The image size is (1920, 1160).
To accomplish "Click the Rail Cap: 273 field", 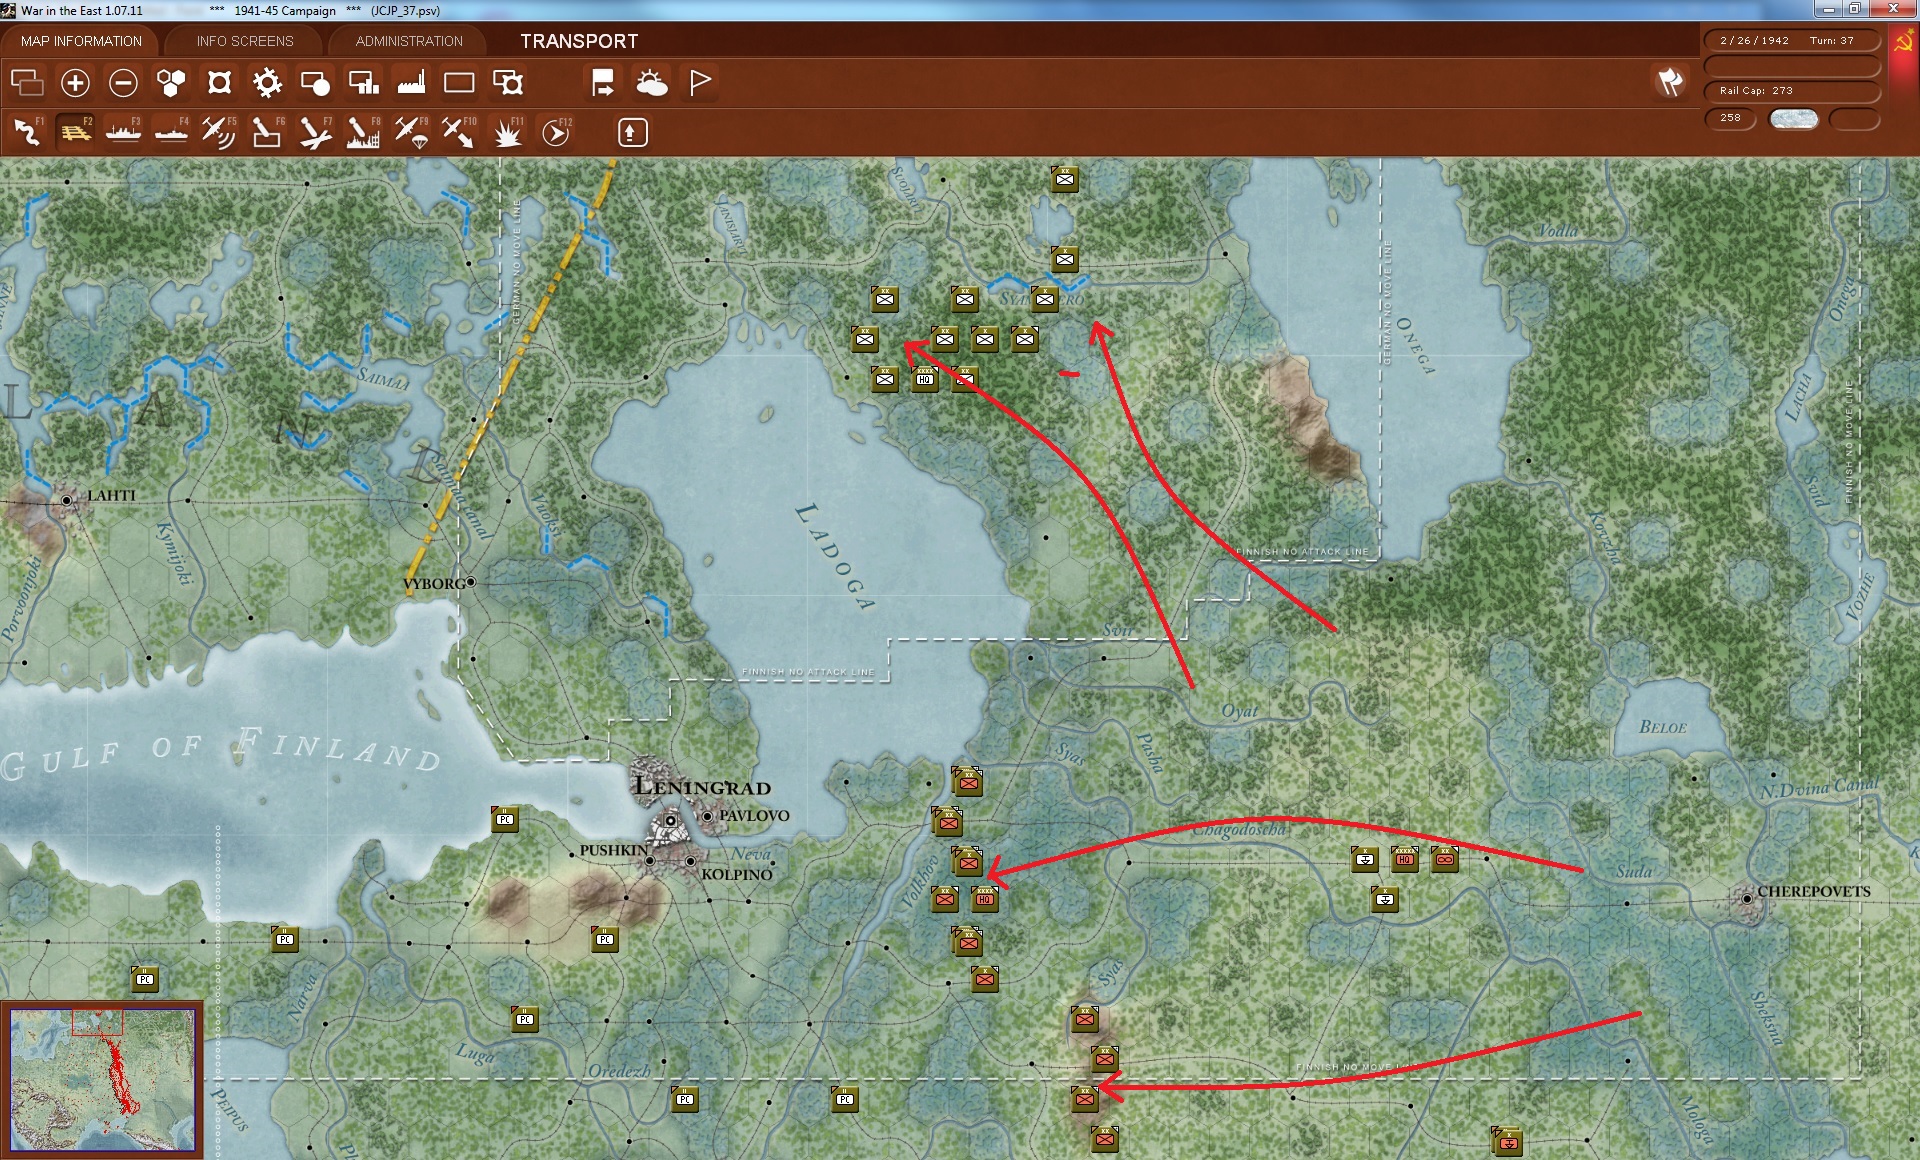I will tap(1791, 91).
